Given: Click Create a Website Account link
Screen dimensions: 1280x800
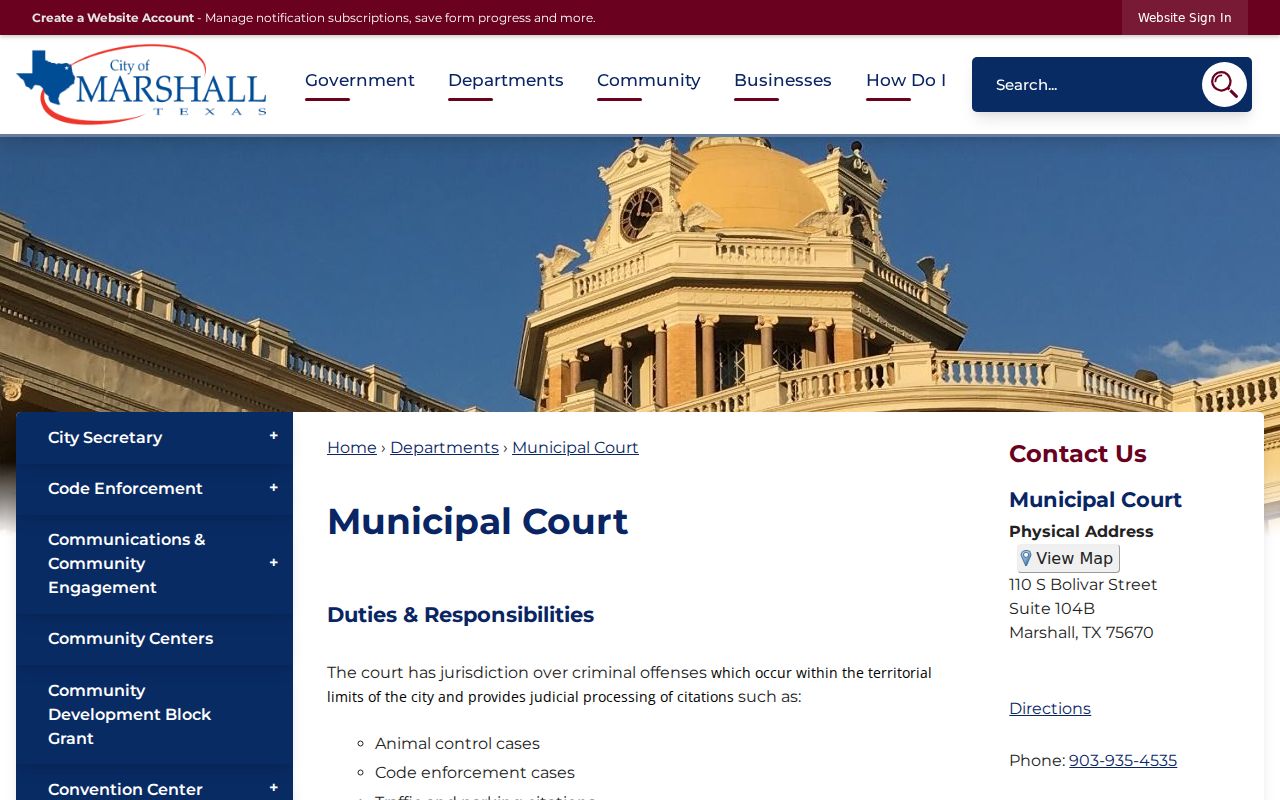Looking at the screenshot, I should (x=113, y=18).
